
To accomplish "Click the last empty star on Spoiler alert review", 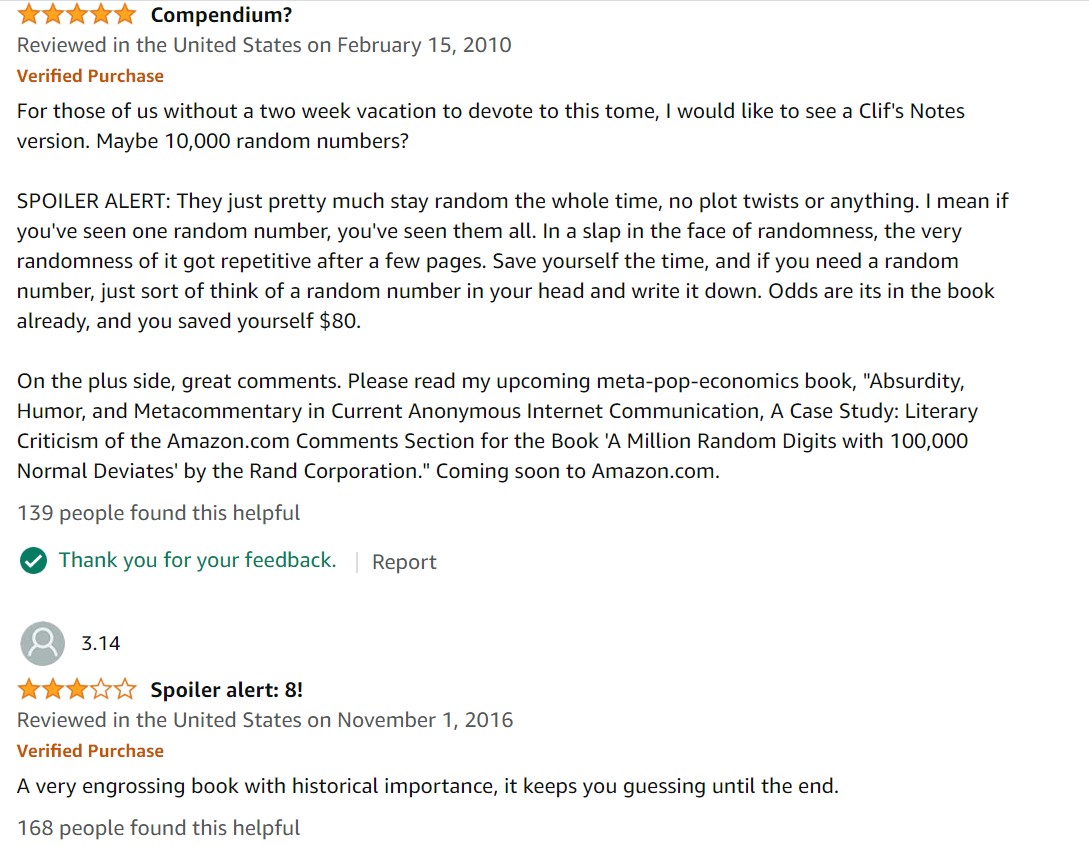I will click(x=125, y=689).
